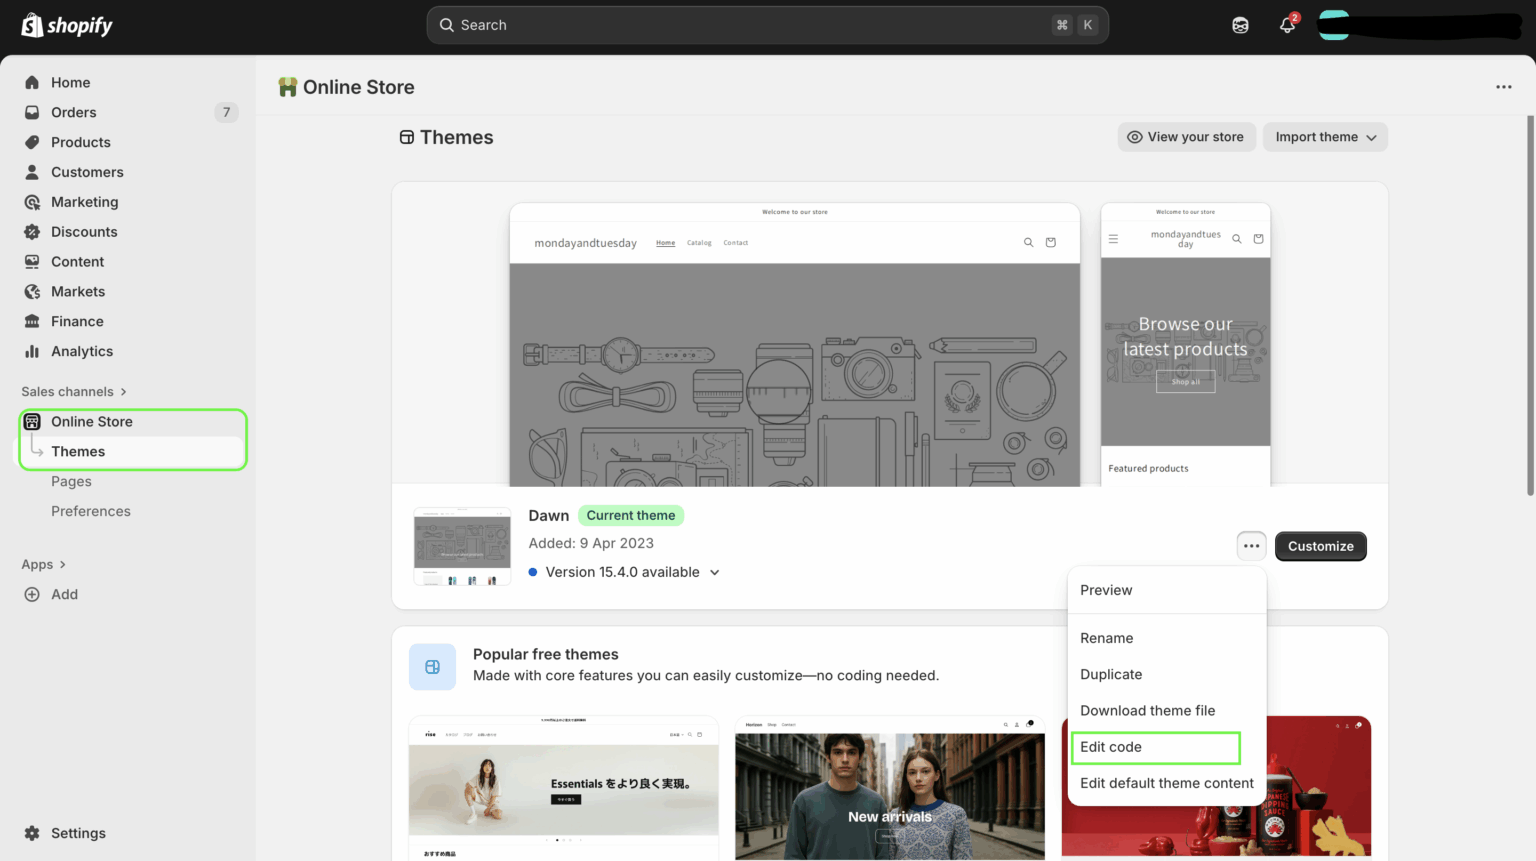Choose Duplicate from the context menu
This screenshot has height=861, width=1536.
click(x=1111, y=674)
